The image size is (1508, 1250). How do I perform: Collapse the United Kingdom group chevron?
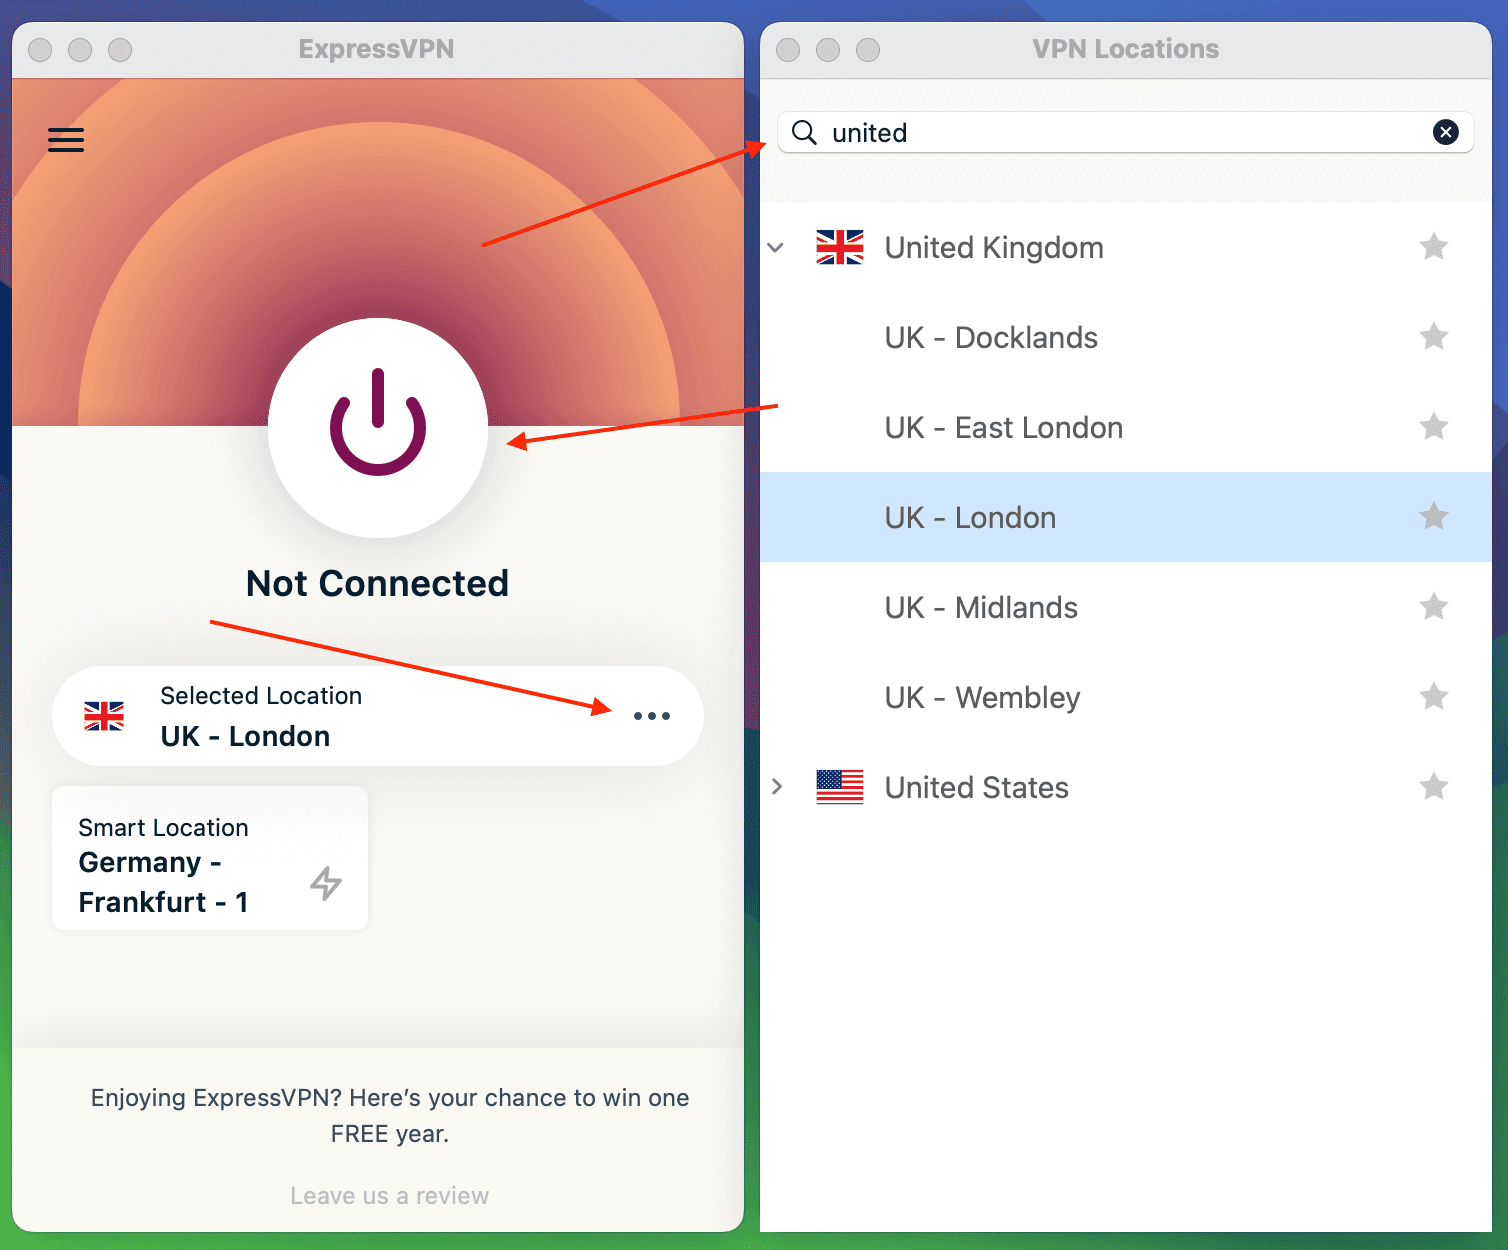click(776, 247)
